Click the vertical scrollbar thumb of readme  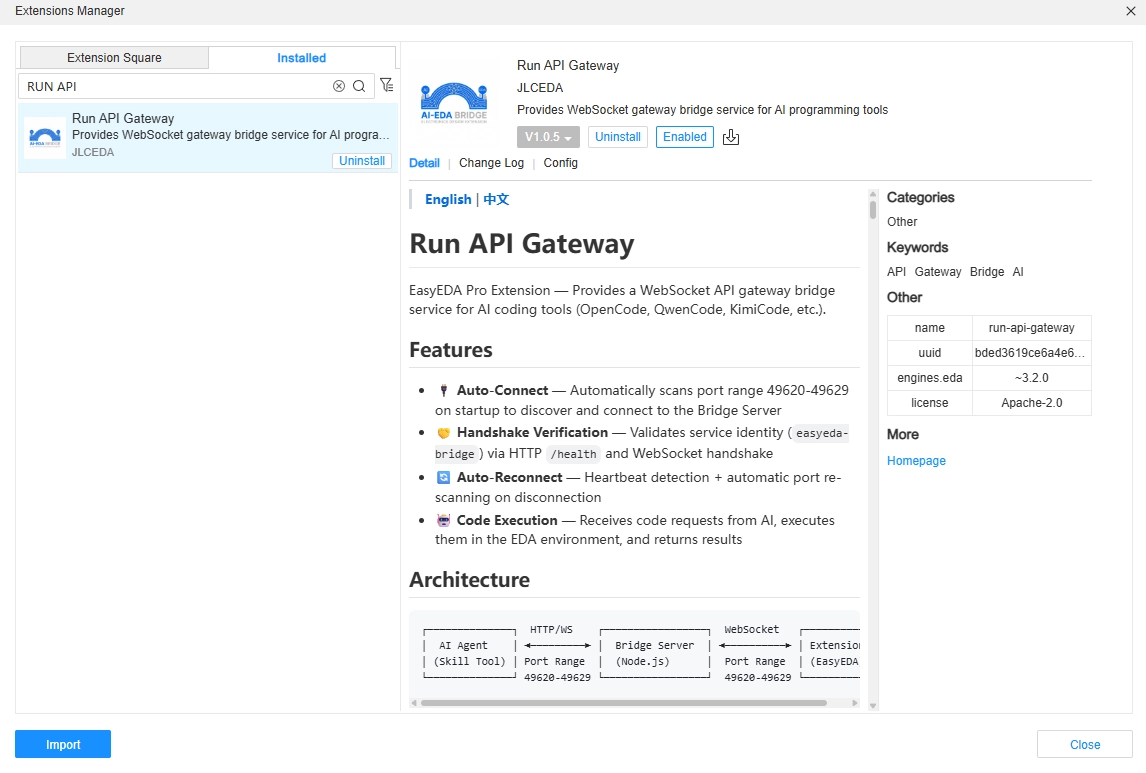pos(873,210)
